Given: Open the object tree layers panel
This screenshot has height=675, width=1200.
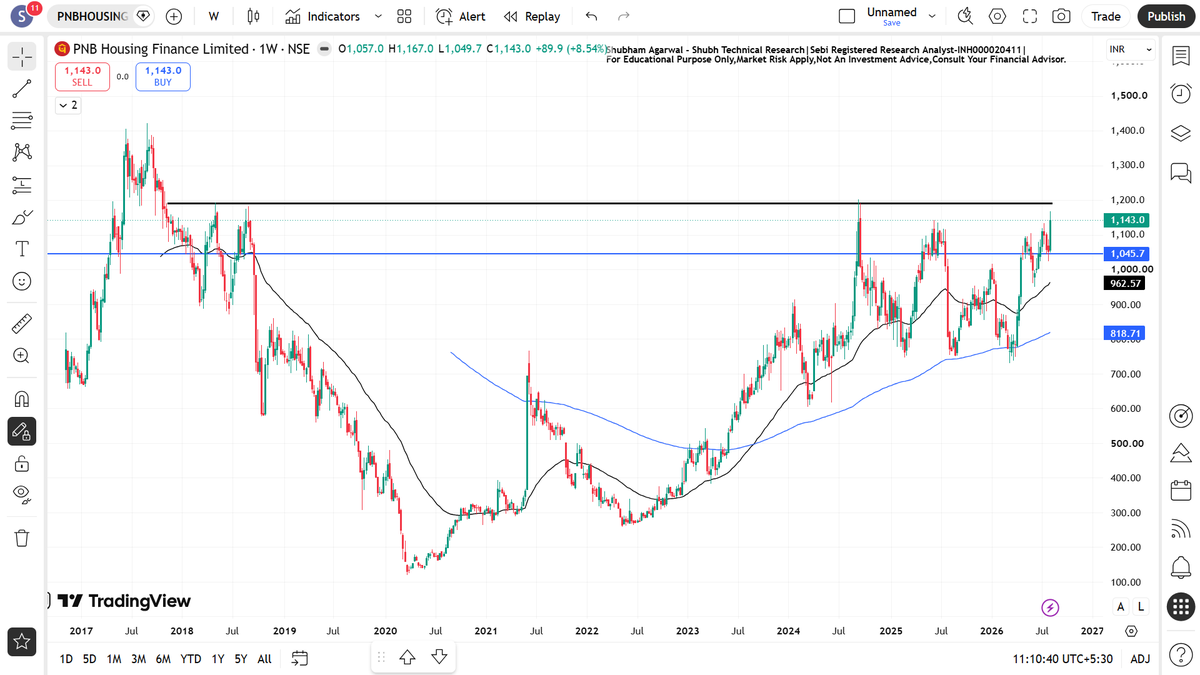Looking at the screenshot, I should coord(1180,133).
